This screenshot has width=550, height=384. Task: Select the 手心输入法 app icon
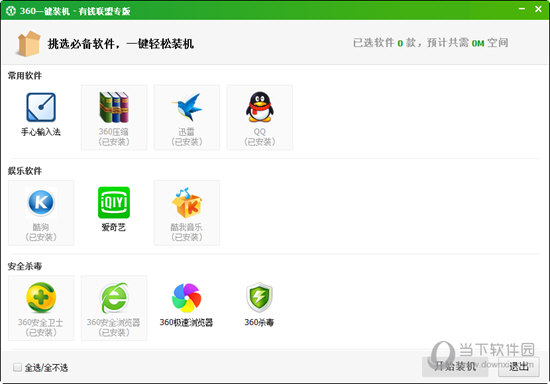coord(41,107)
